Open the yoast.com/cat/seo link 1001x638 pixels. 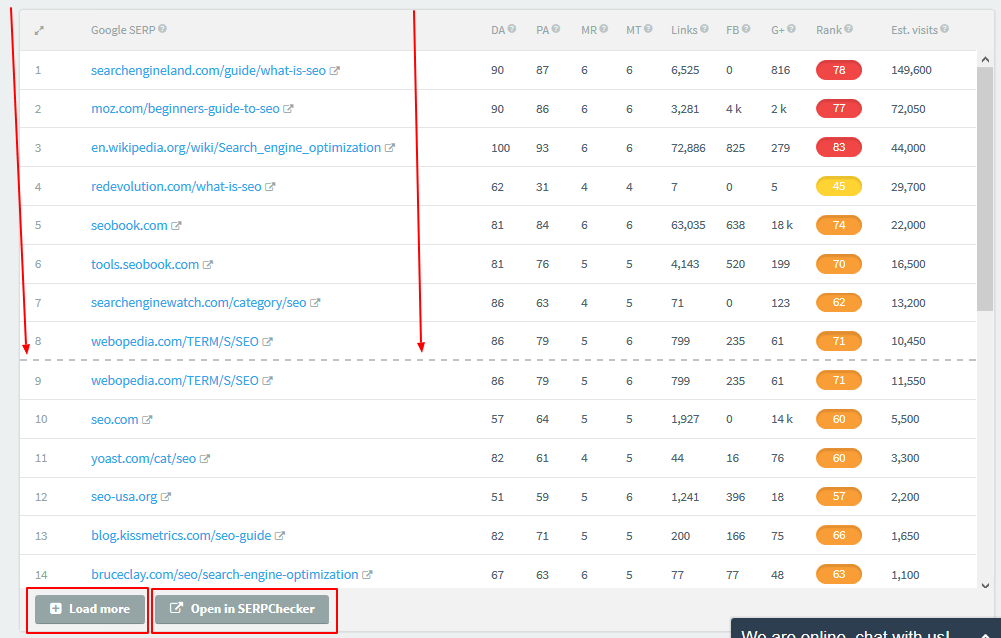tap(143, 459)
